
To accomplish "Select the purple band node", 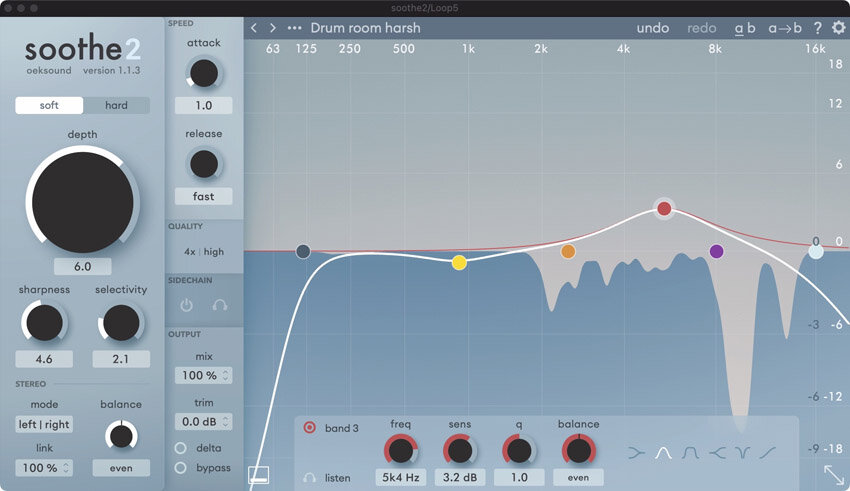I will pyautogui.click(x=717, y=251).
